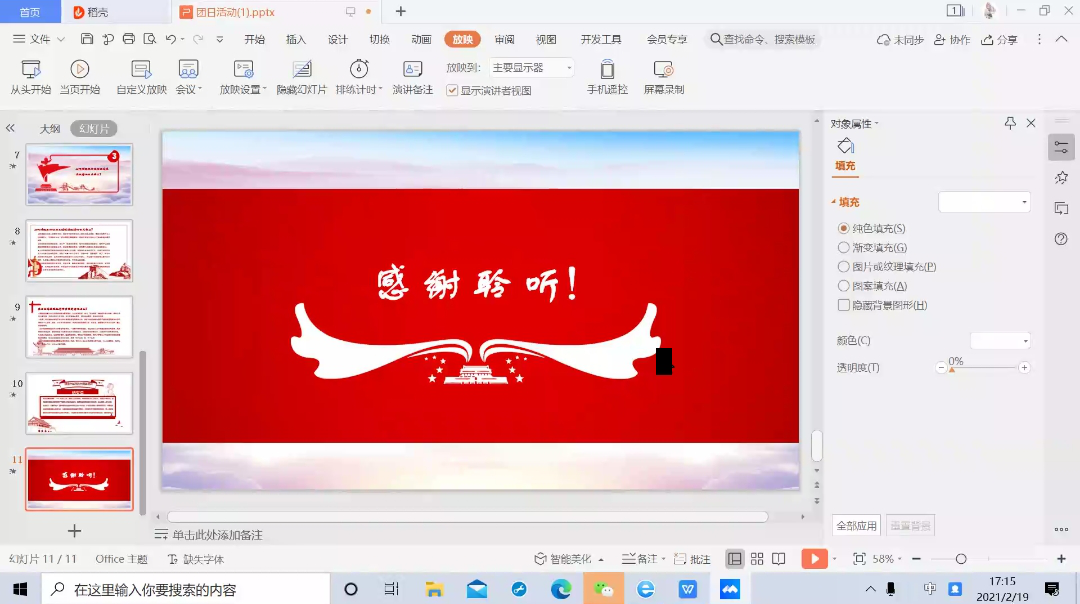Switch to slide sorter grid view
The image size is (1080, 604).
click(757, 559)
